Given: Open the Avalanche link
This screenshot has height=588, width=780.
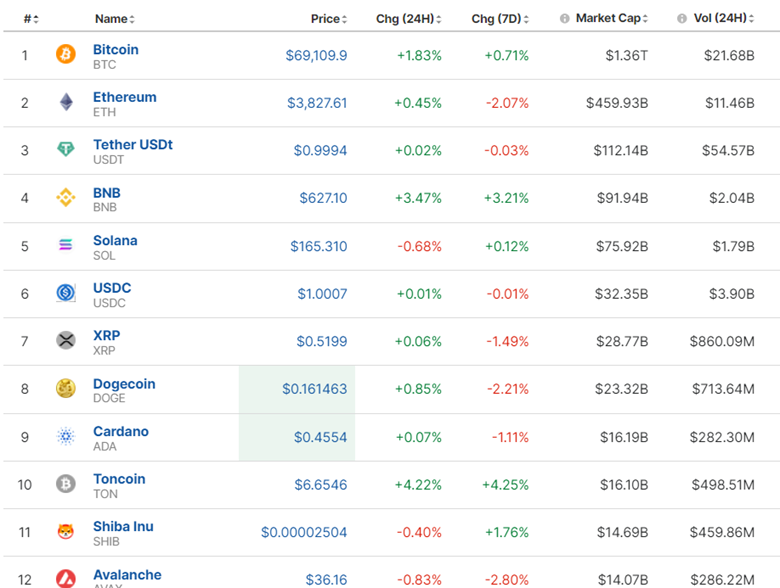Looking at the screenshot, I should [x=127, y=575].
